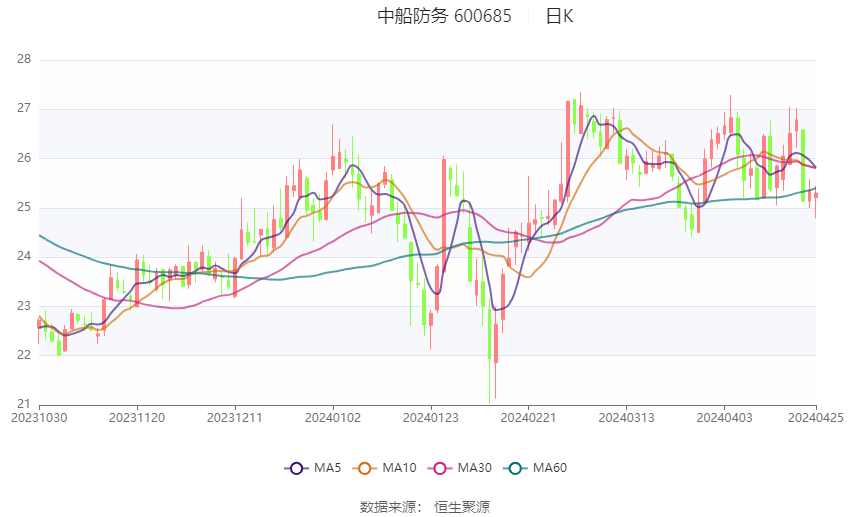Select the 20240221 date axis label

coord(529,418)
